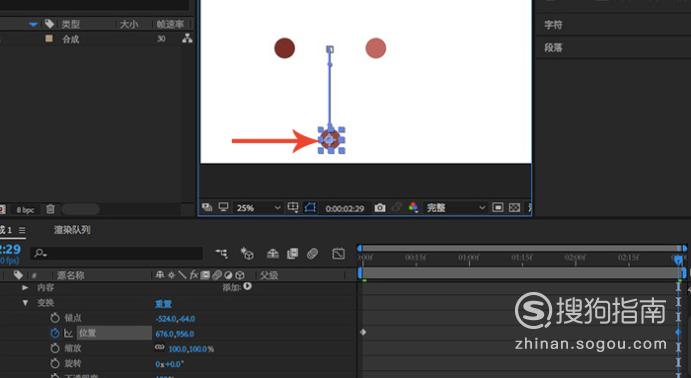Collapse the 变换 property group
The width and height of the screenshot is (691, 378).
(x=25, y=303)
